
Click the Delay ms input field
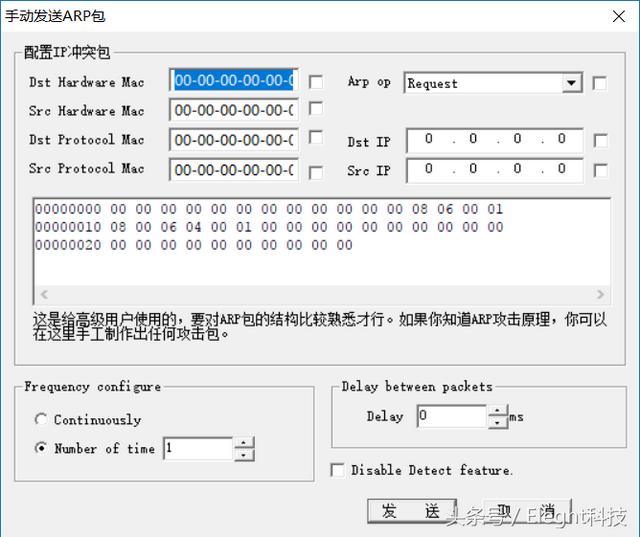click(x=453, y=416)
